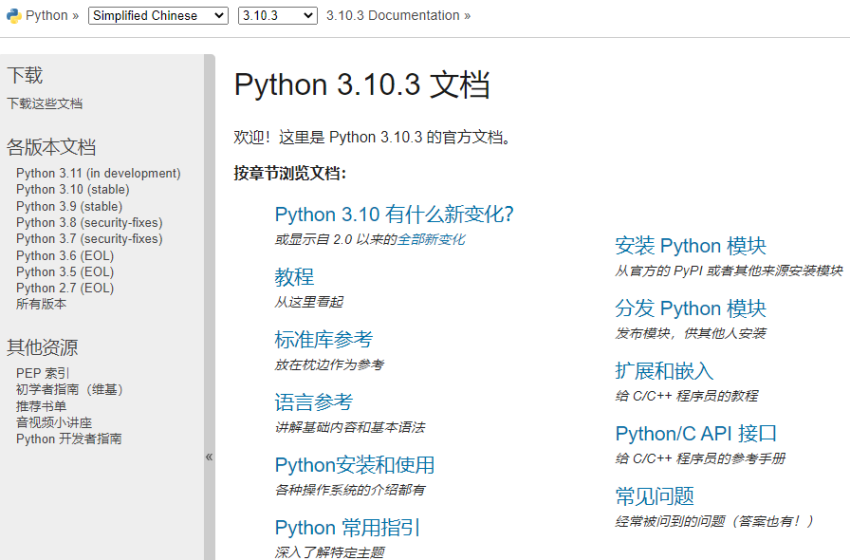Open Python 3.8 (security-fixes) docs

pos(90,222)
